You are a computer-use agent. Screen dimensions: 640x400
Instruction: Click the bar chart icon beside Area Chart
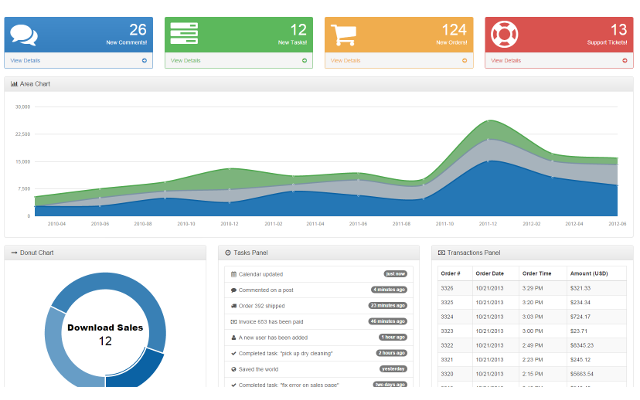pos(14,84)
